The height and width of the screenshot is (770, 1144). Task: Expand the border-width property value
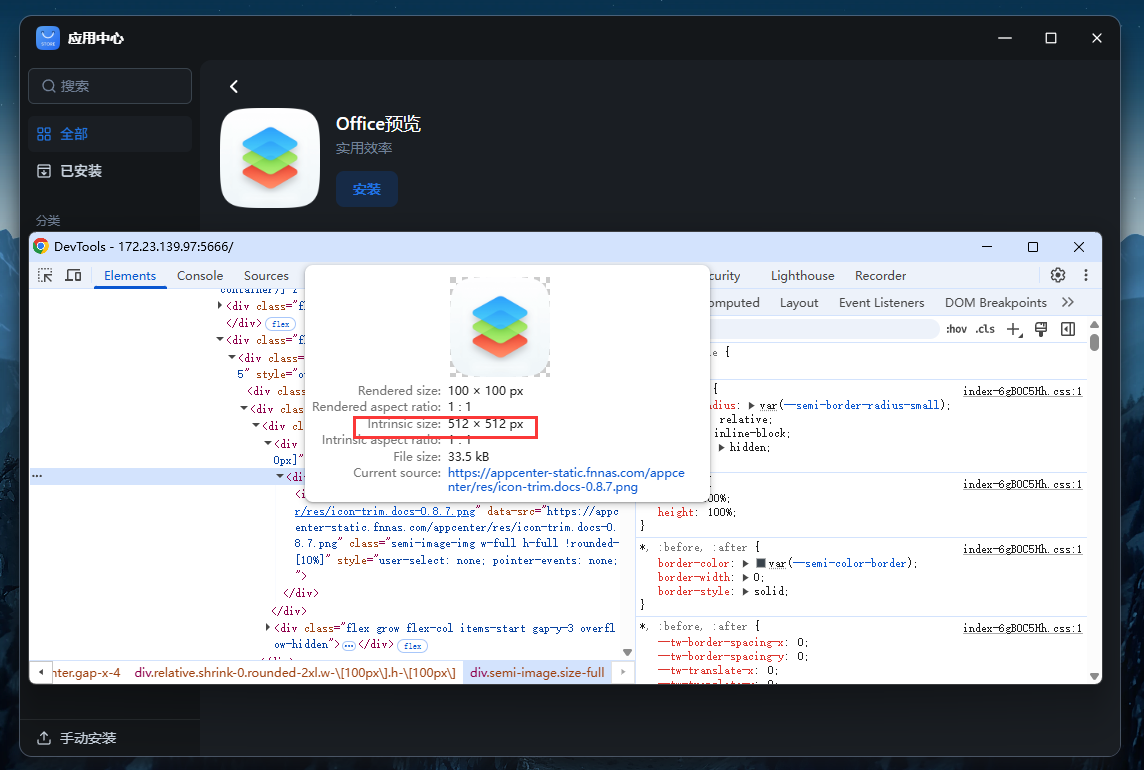(746, 577)
